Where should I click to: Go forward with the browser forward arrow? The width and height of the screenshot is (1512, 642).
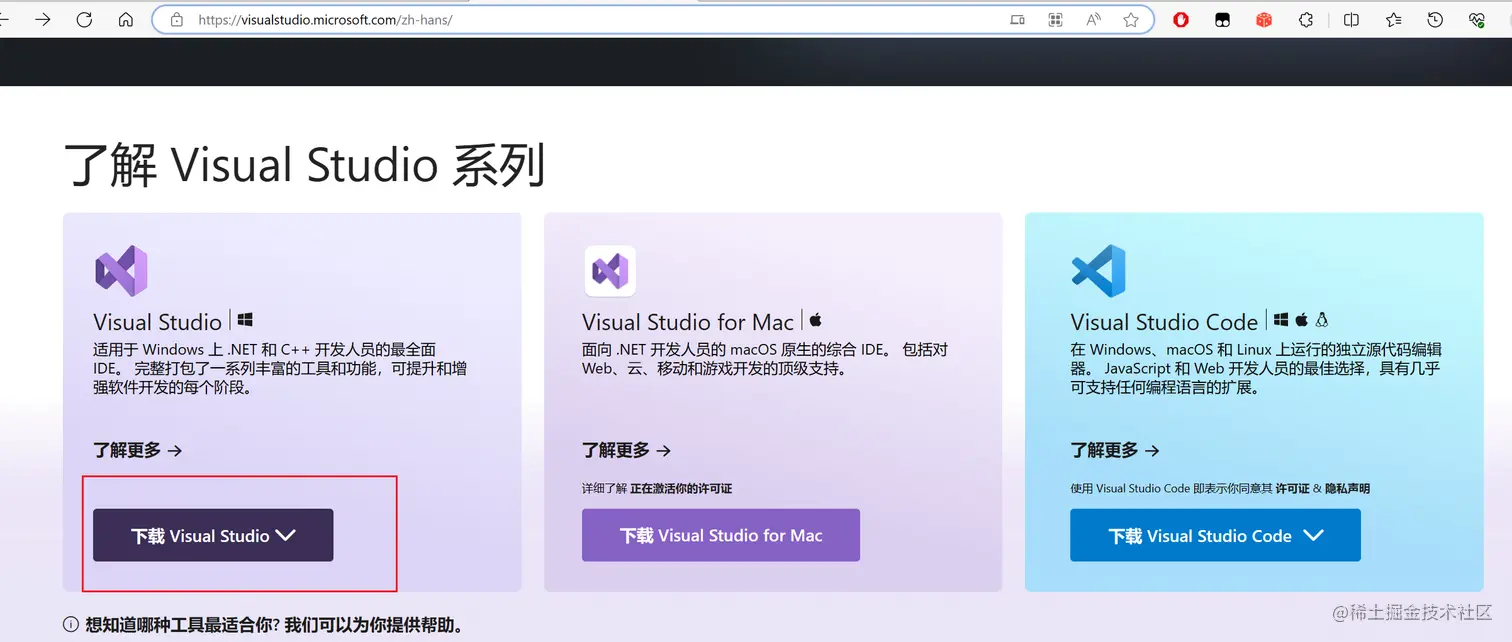[42, 19]
